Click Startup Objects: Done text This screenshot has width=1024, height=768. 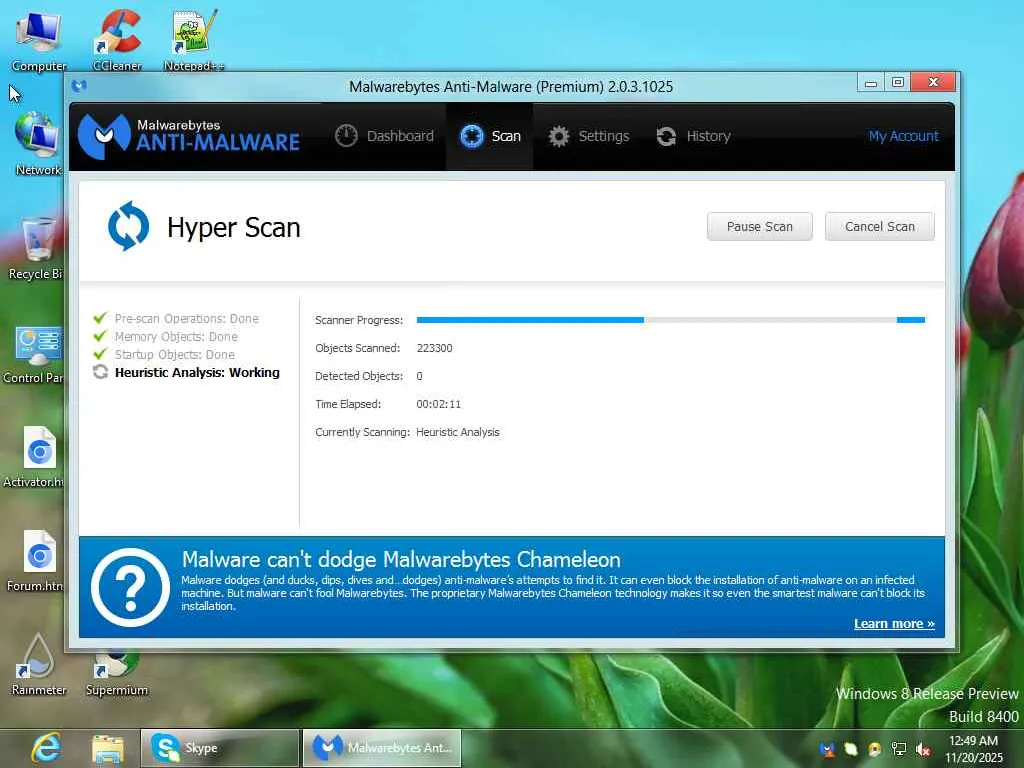pyautogui.click(x=174, y=355)
